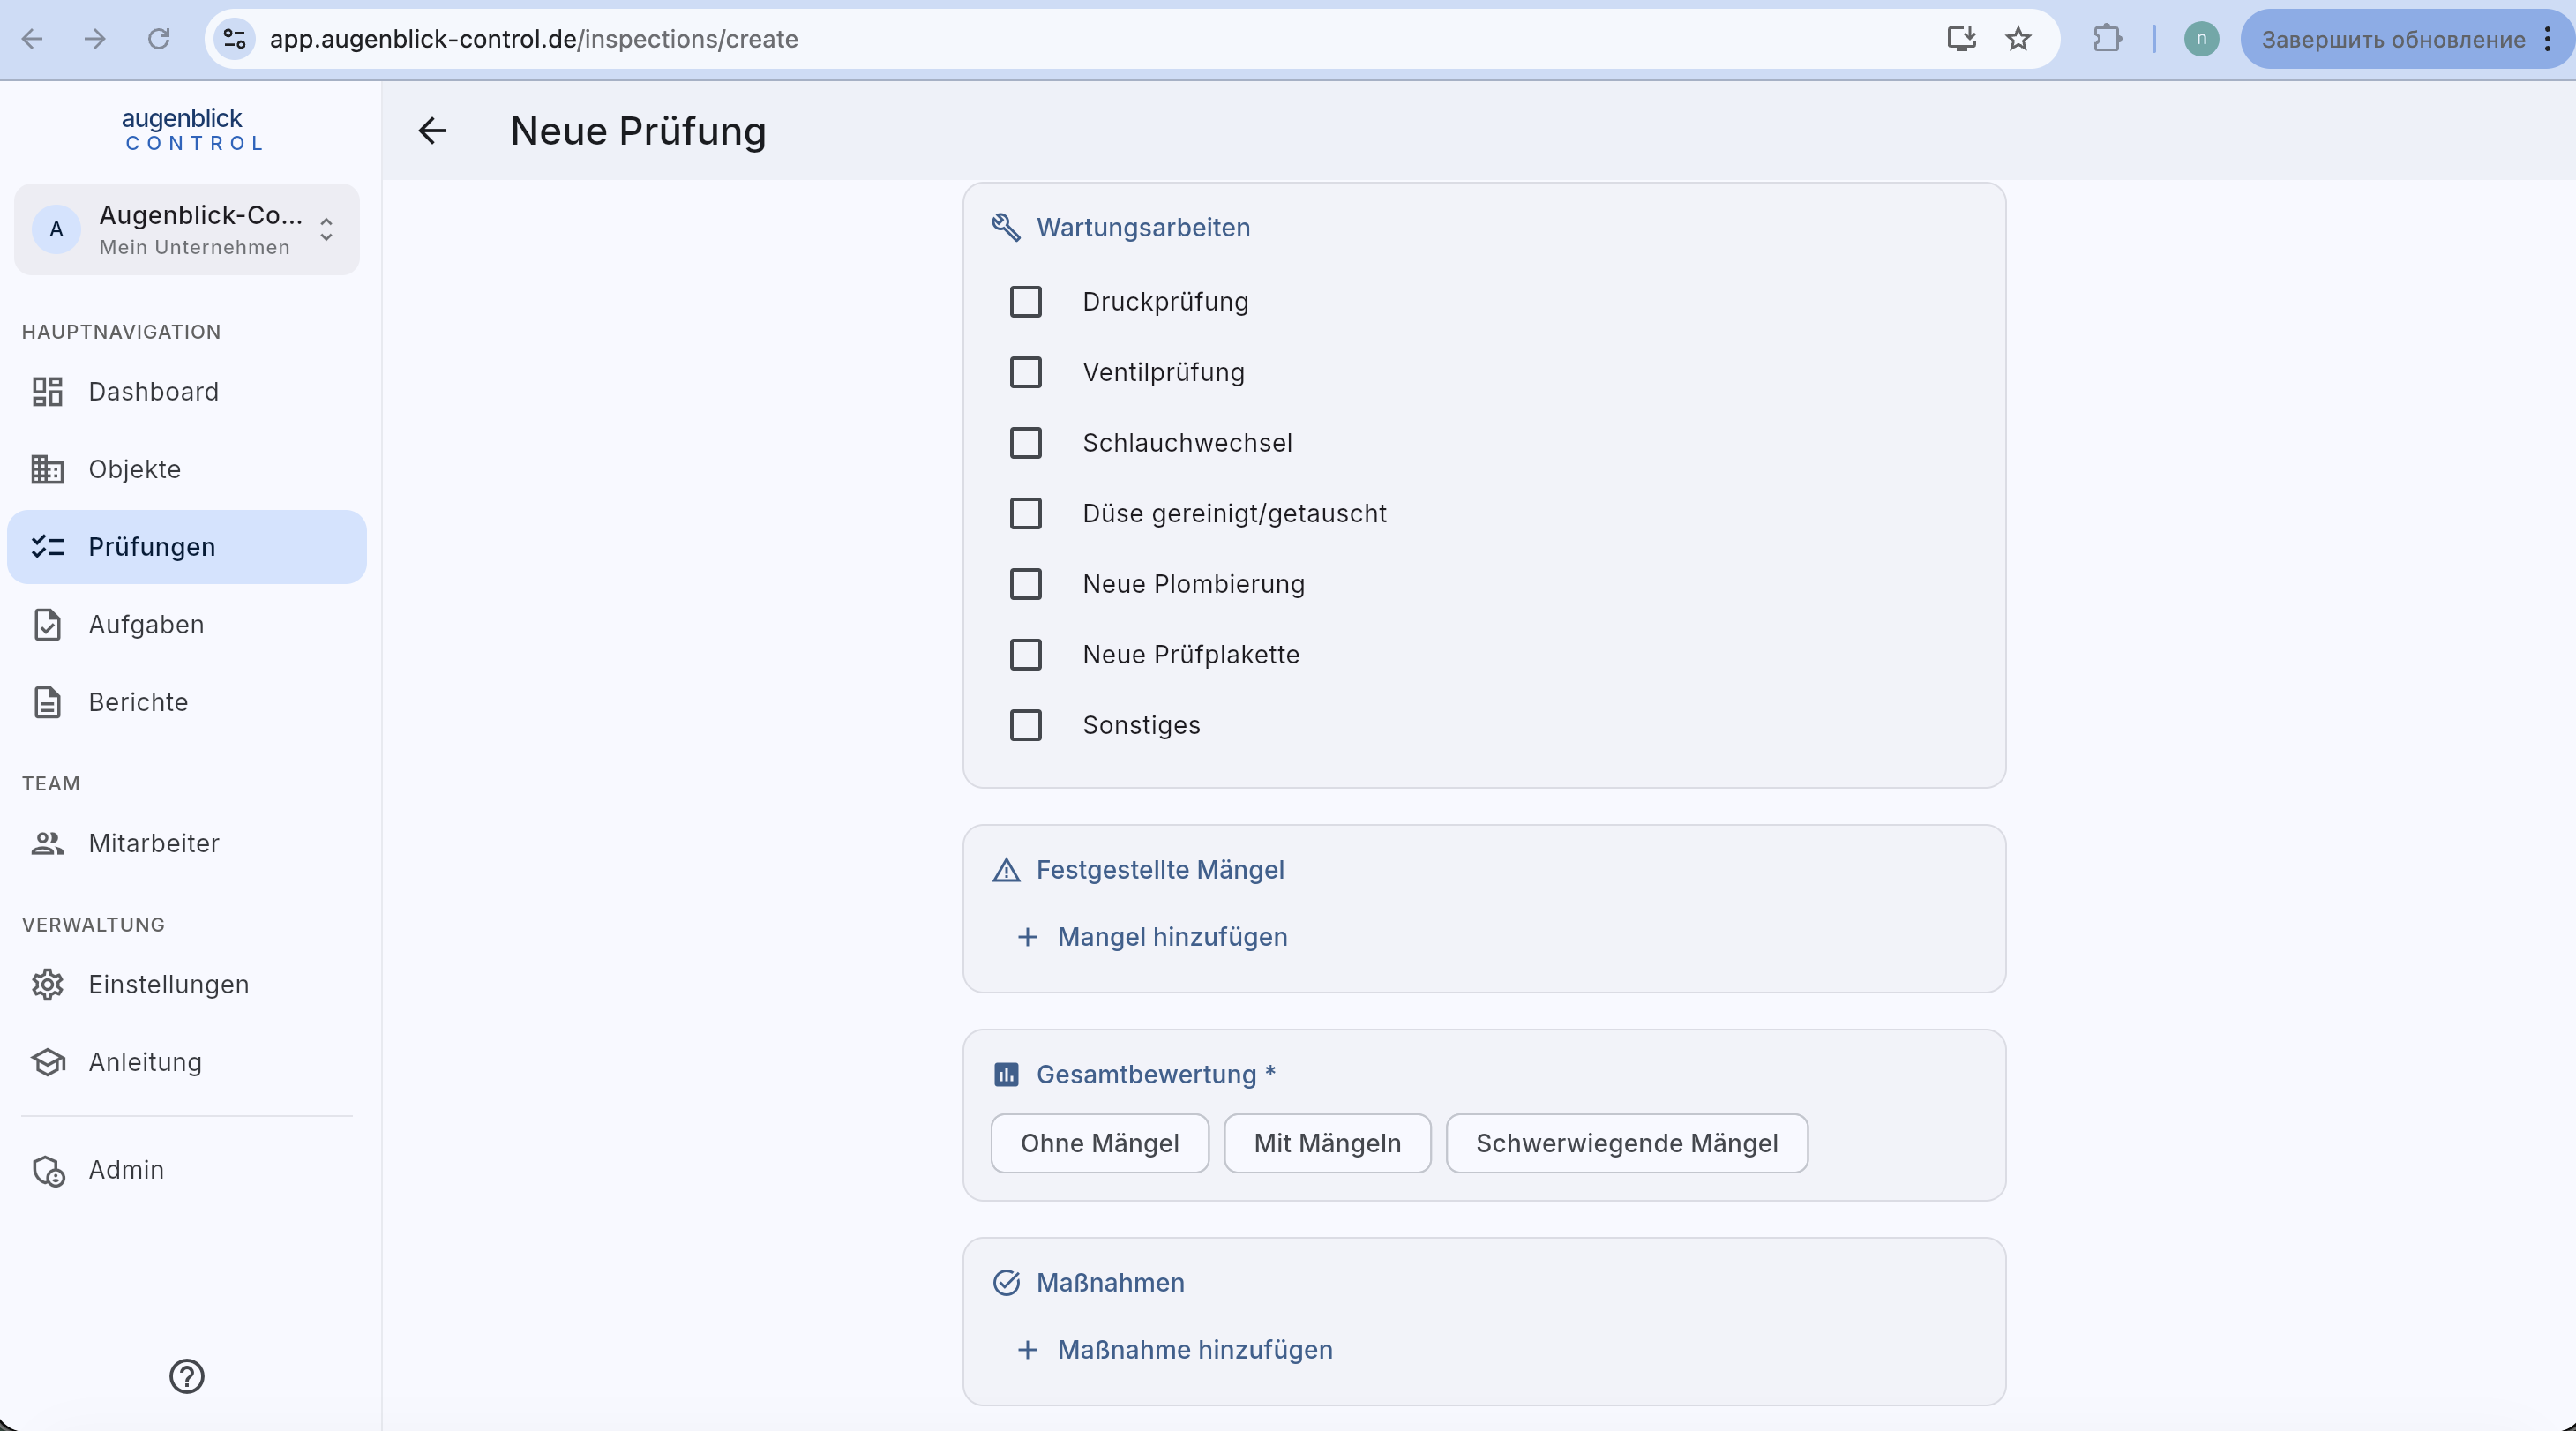Bookmark the page with the star icon

2018,39
